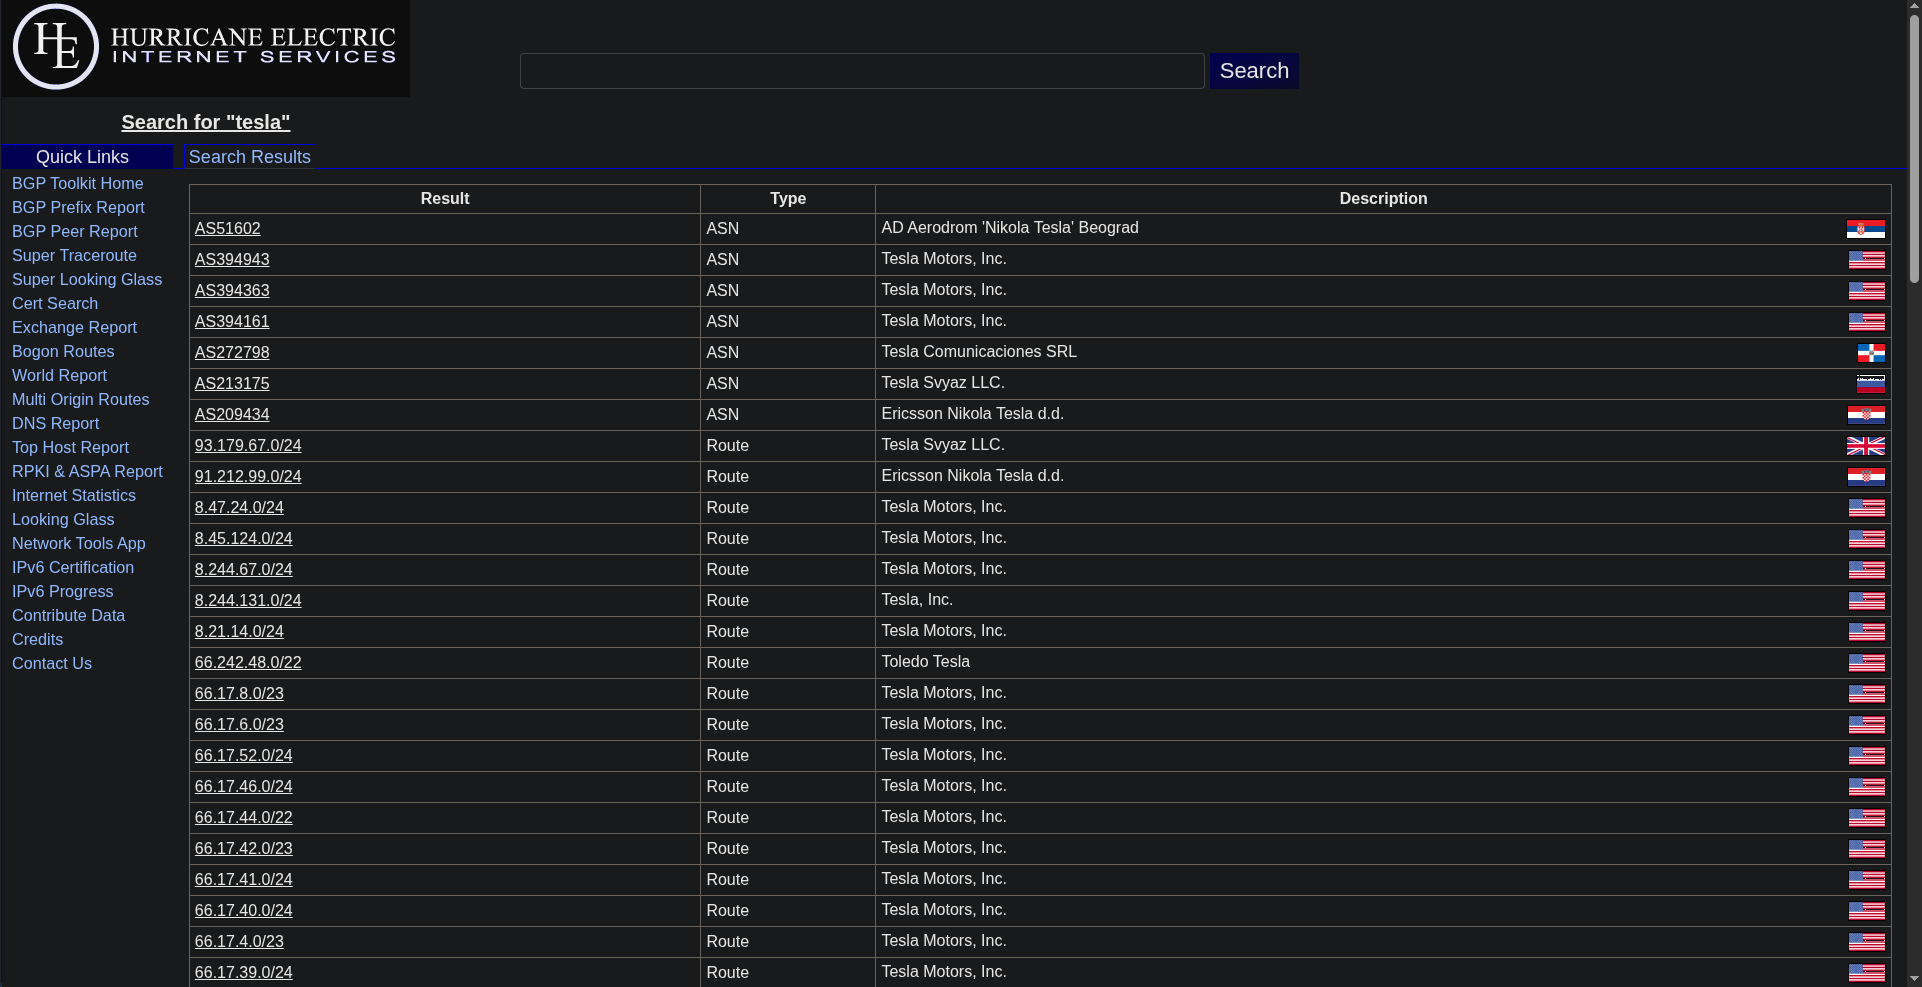Click the US flag in the 66.17.8.0/23 row

[1867, 694]
